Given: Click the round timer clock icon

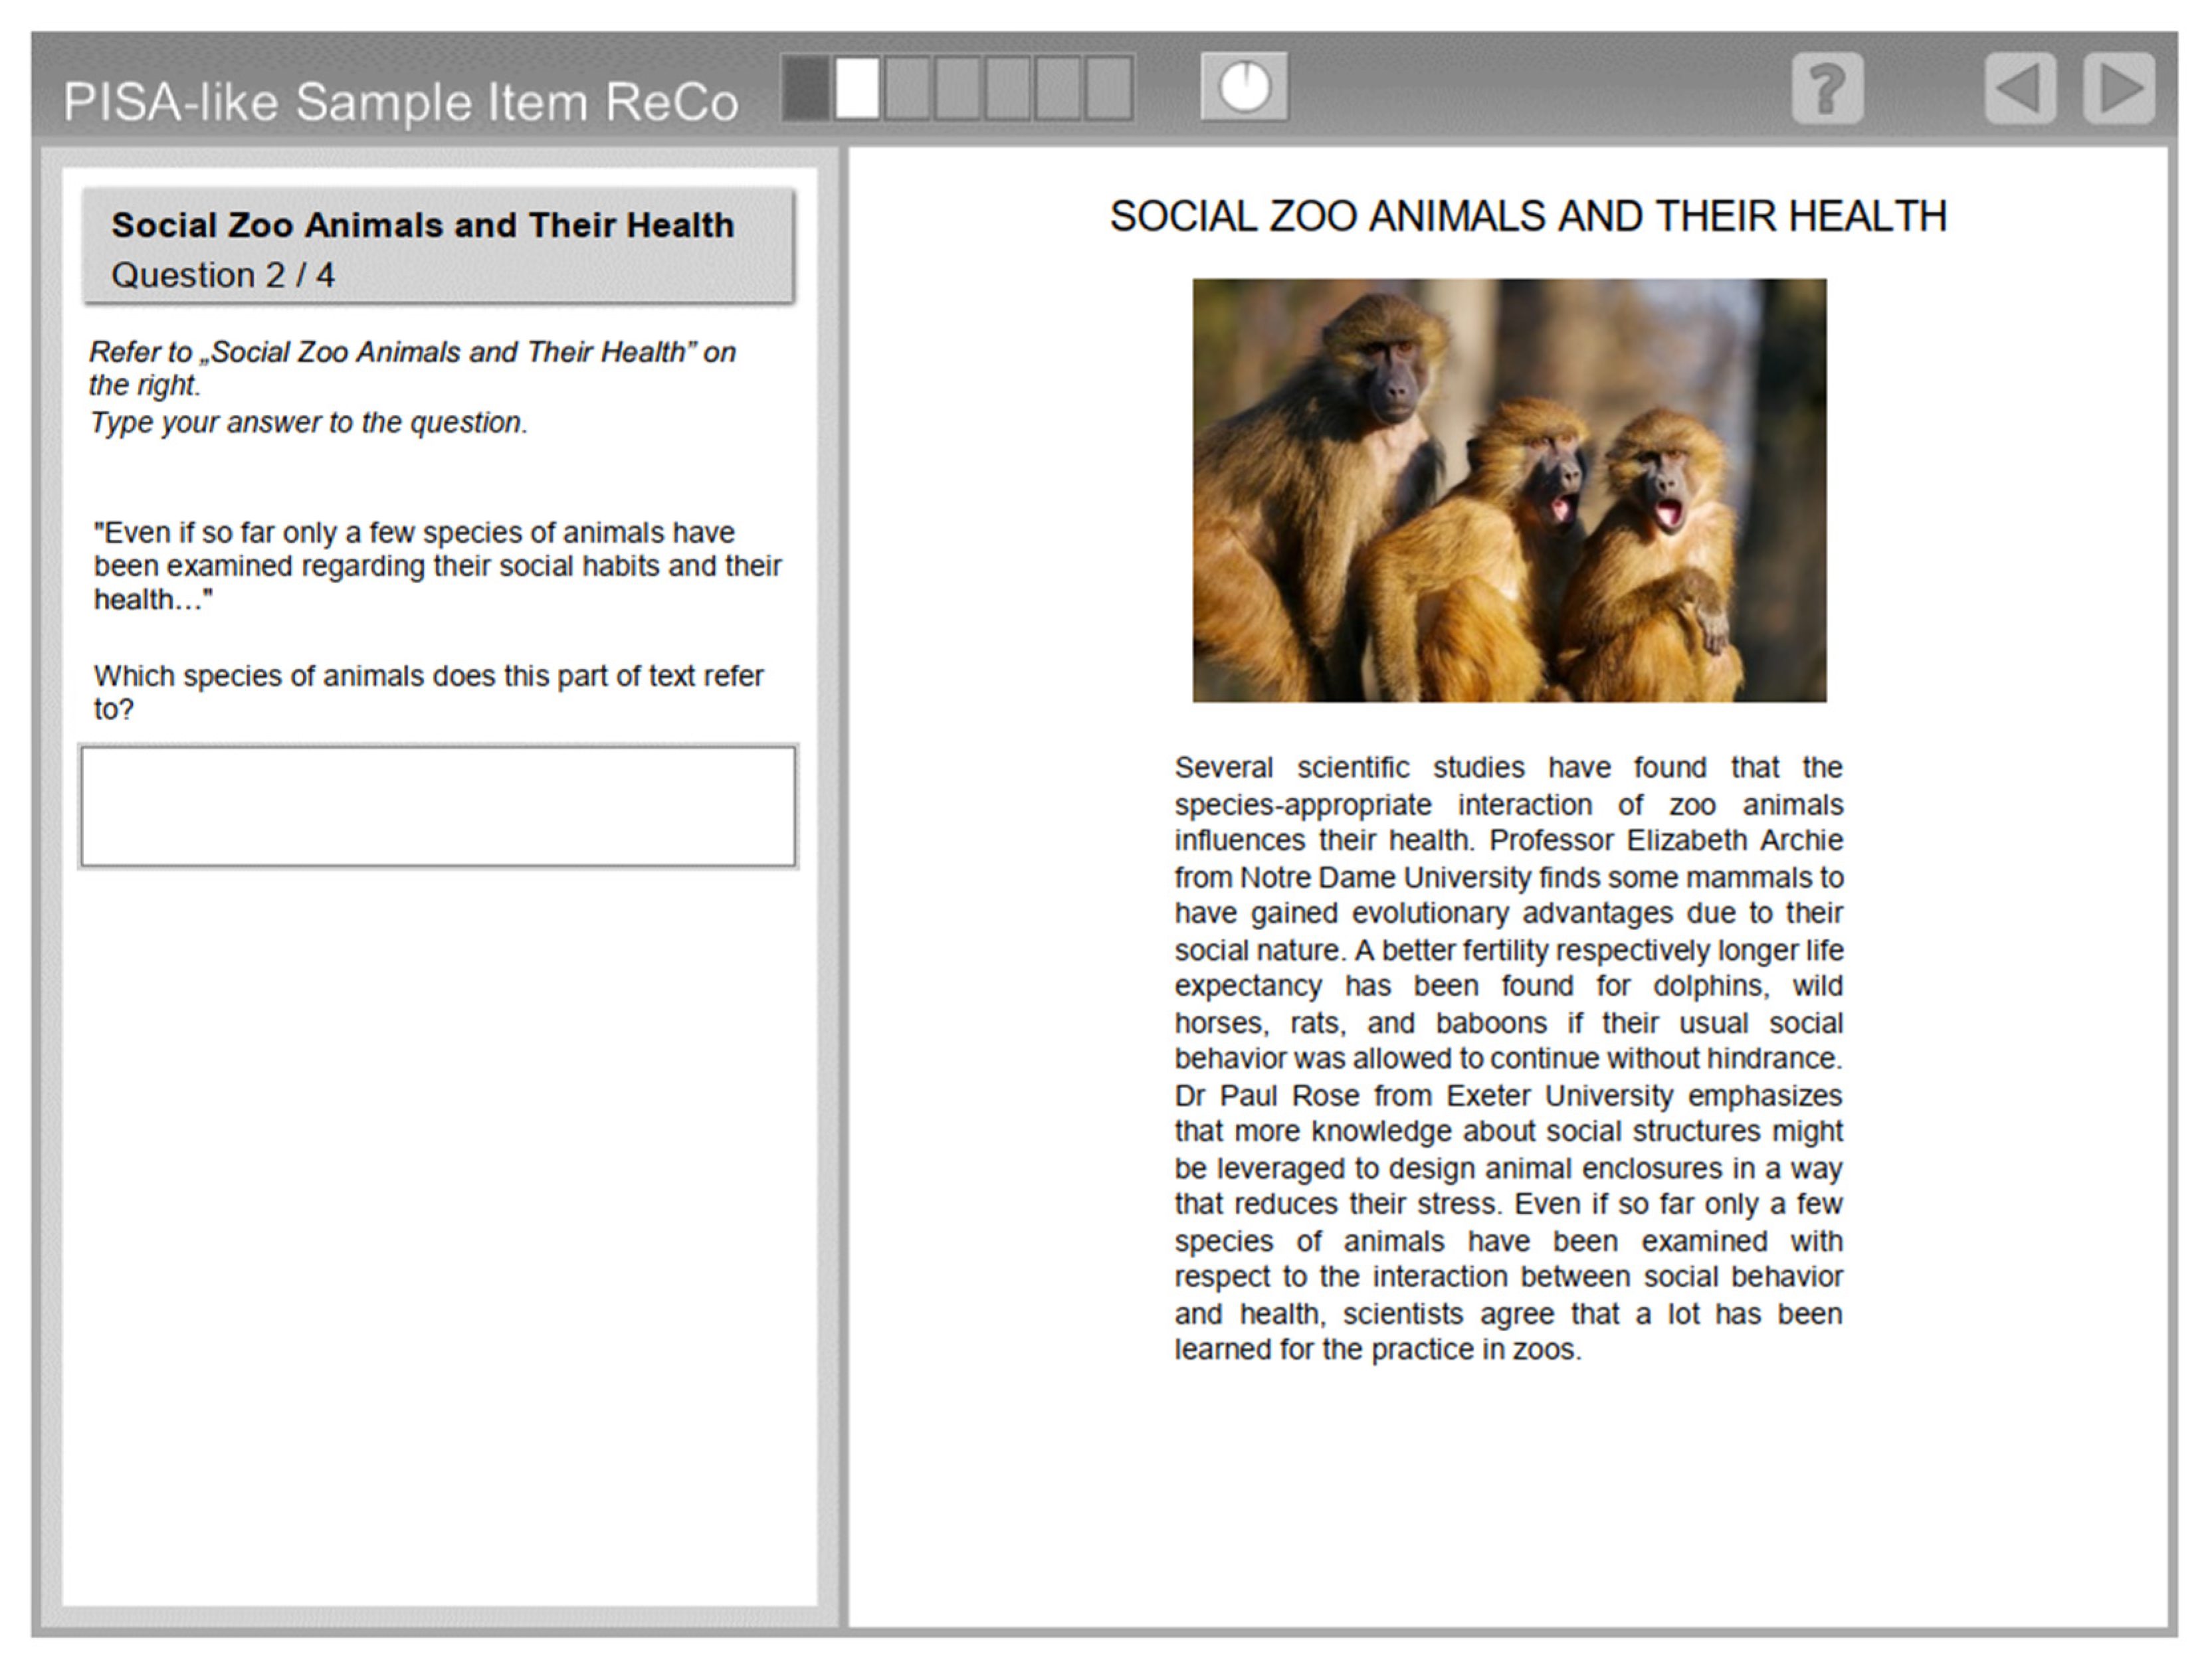Looking at the screenshot, I should click(1244, 87).
